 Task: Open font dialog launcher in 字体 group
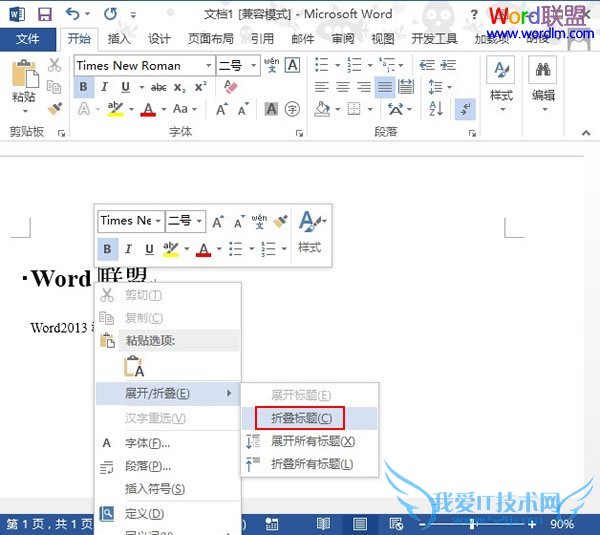[299, 133]
